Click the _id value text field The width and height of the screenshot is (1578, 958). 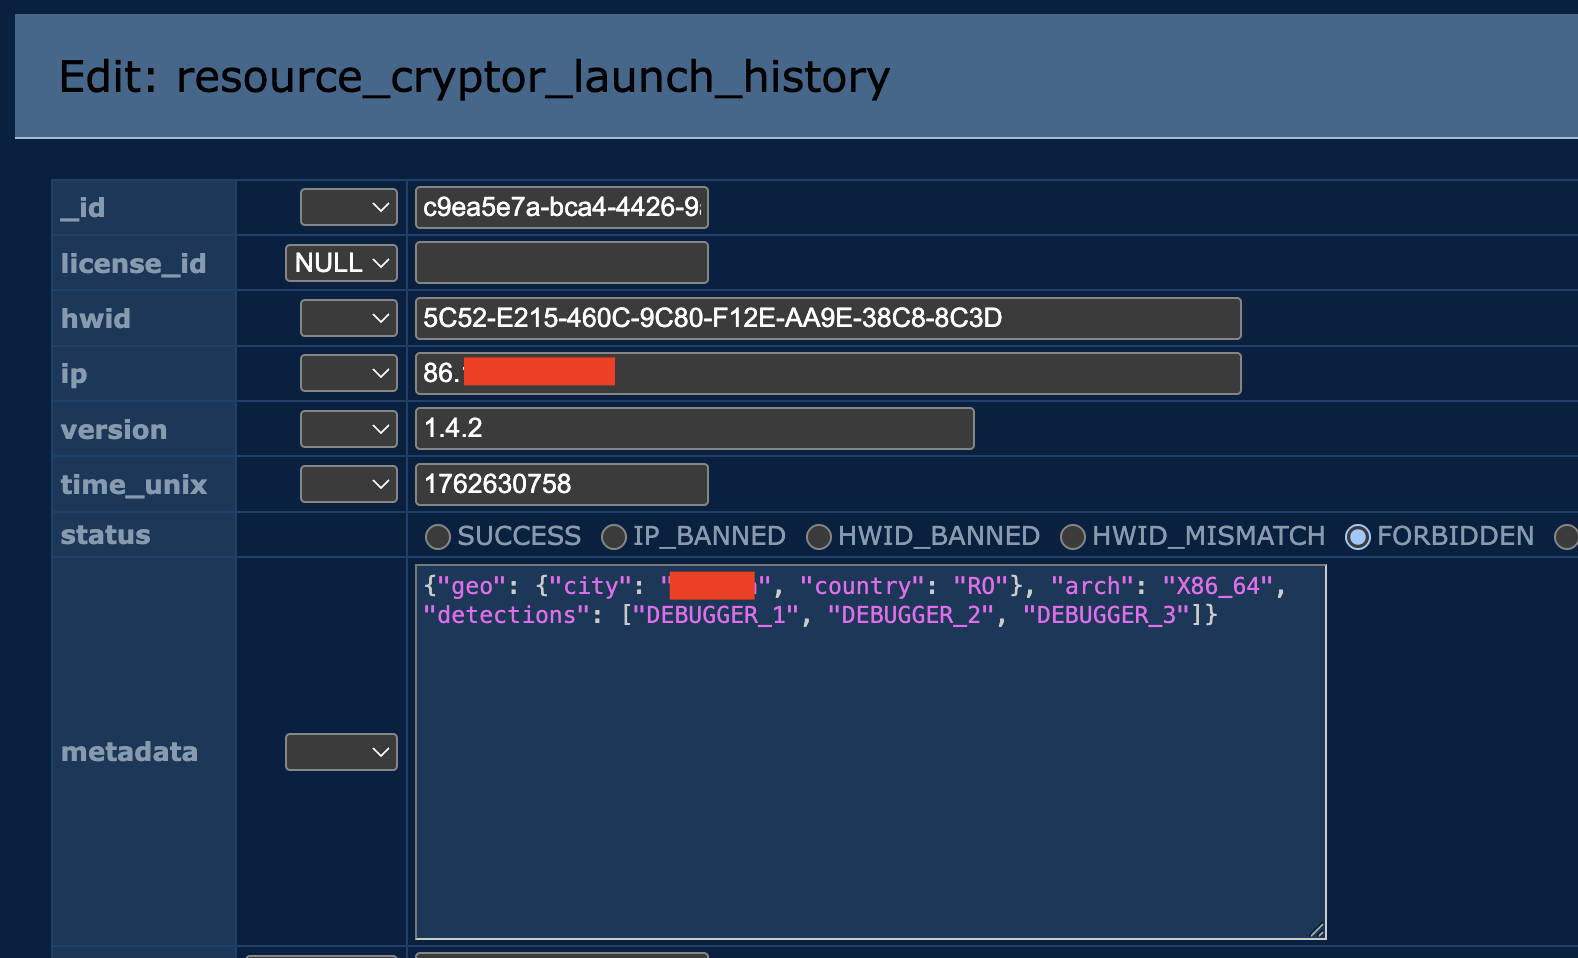click(561, 208)
